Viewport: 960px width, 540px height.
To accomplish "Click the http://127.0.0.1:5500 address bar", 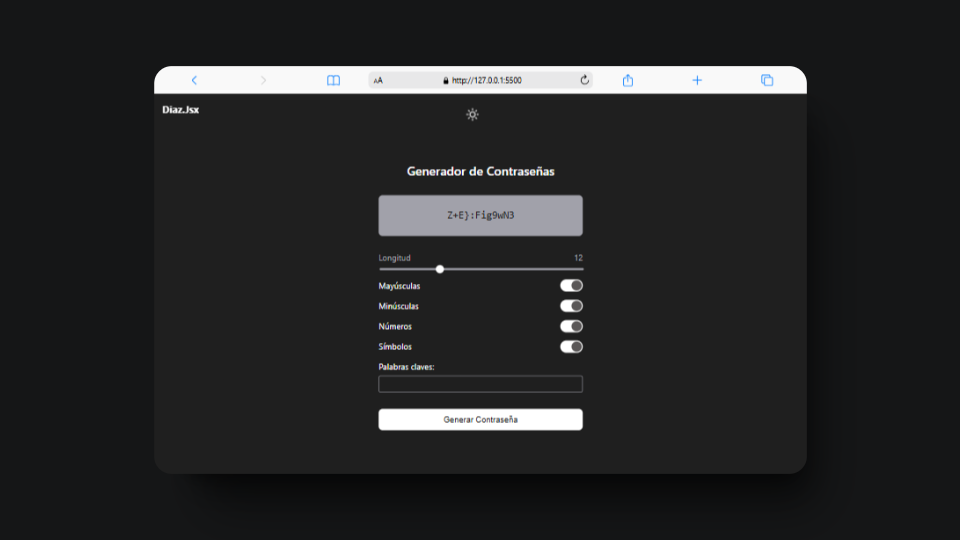I will pos(481,80).
